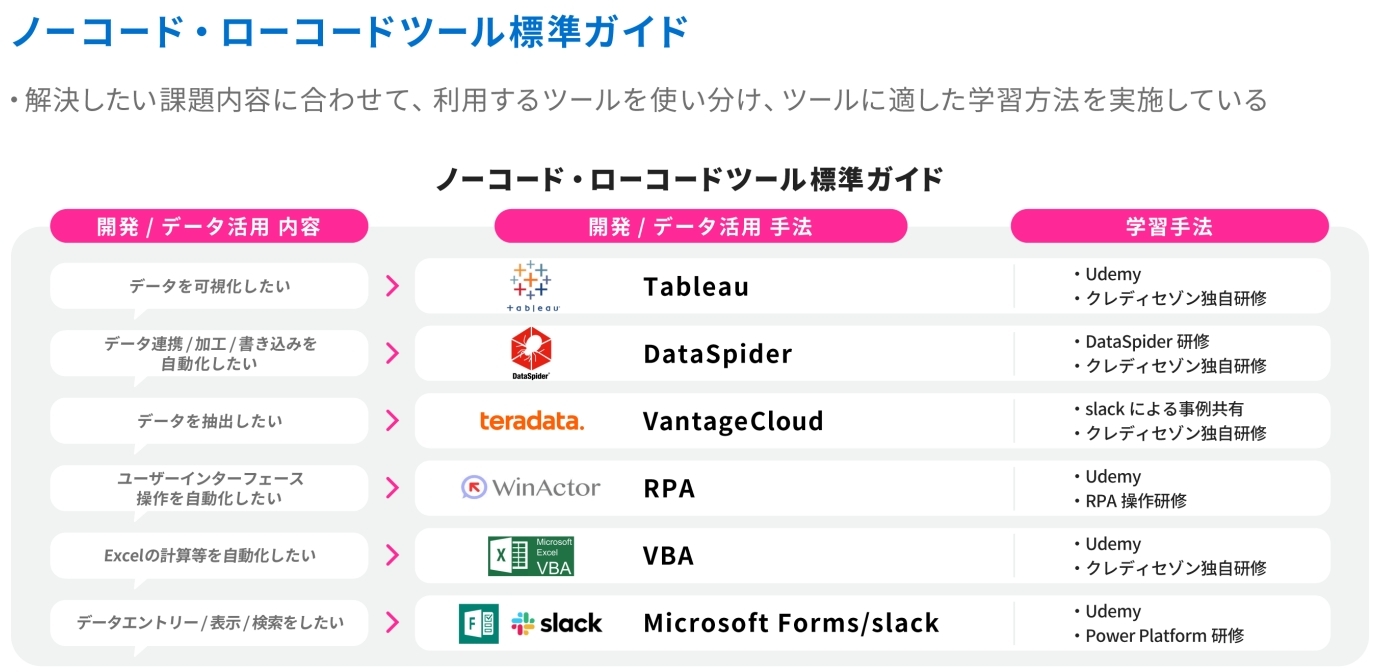Click the blue slide title heading

(349, 32)
